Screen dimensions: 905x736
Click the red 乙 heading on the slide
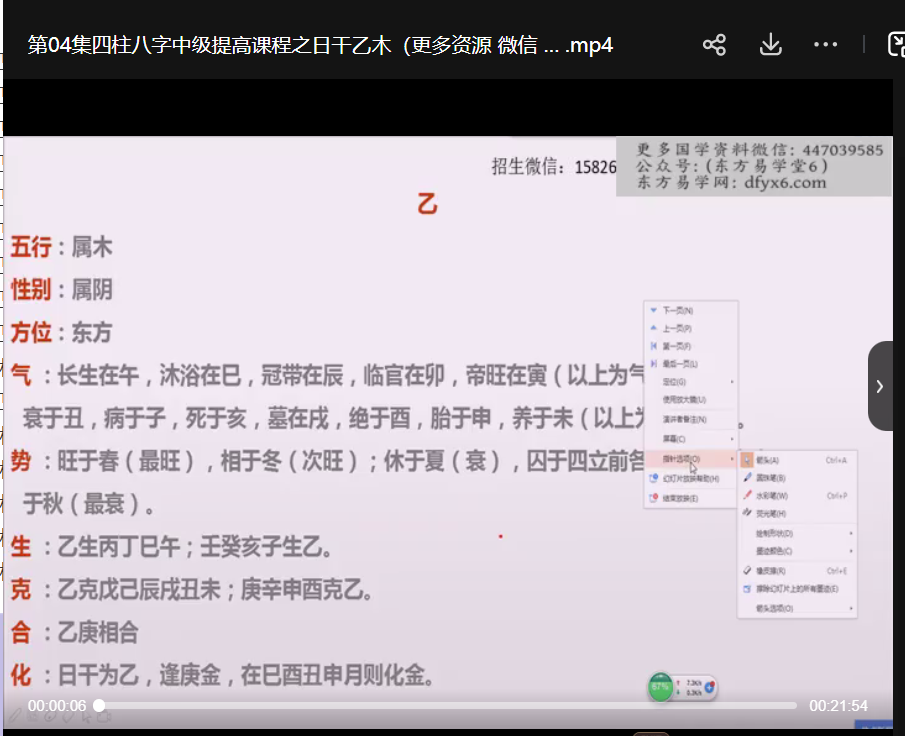point(428,204)
